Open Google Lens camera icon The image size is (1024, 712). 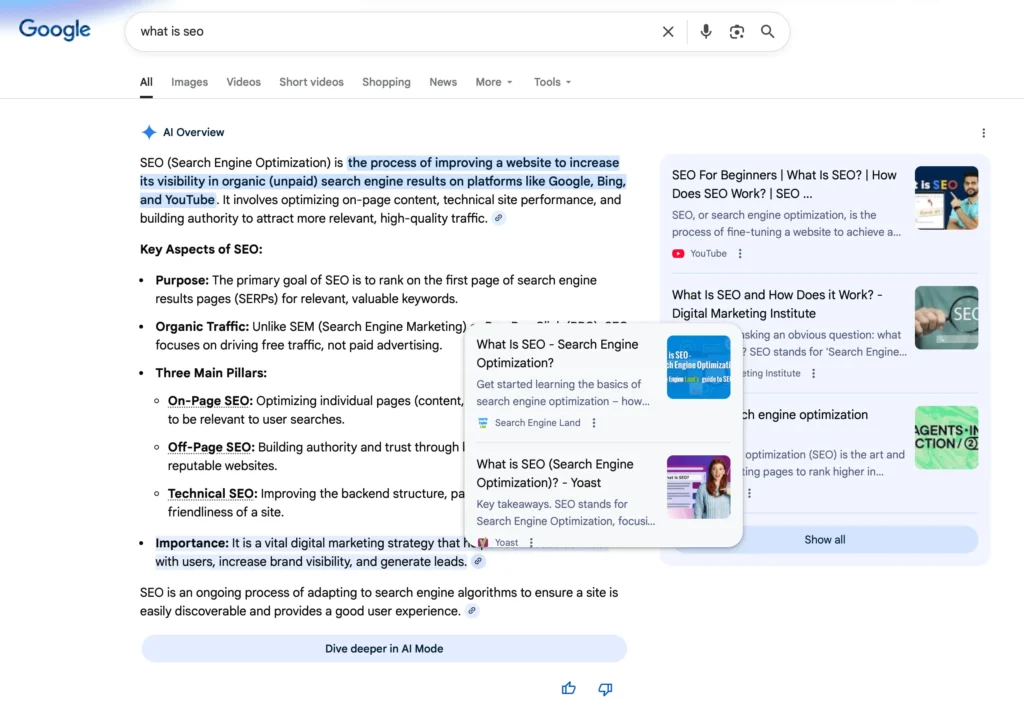(737, 31)
